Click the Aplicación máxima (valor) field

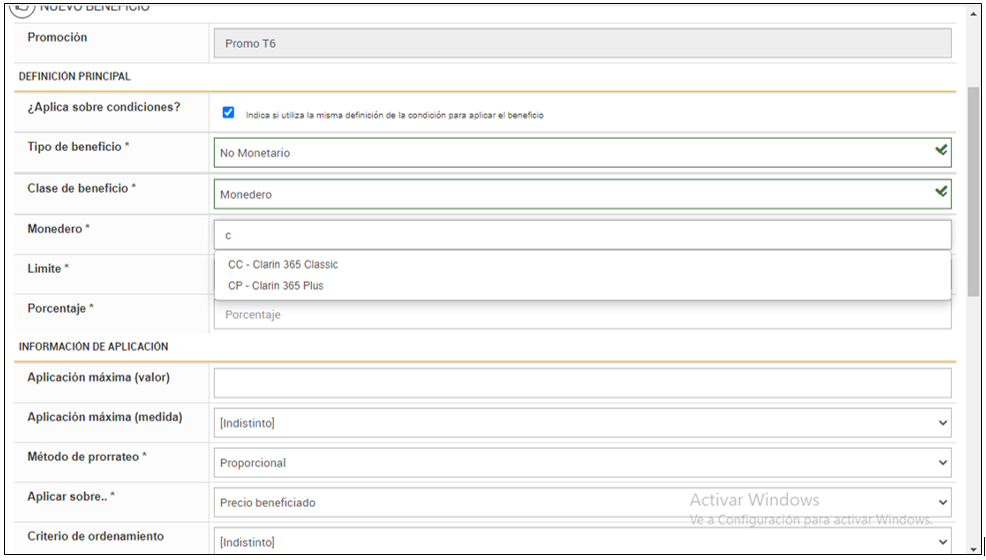click(x=582, y=383)
